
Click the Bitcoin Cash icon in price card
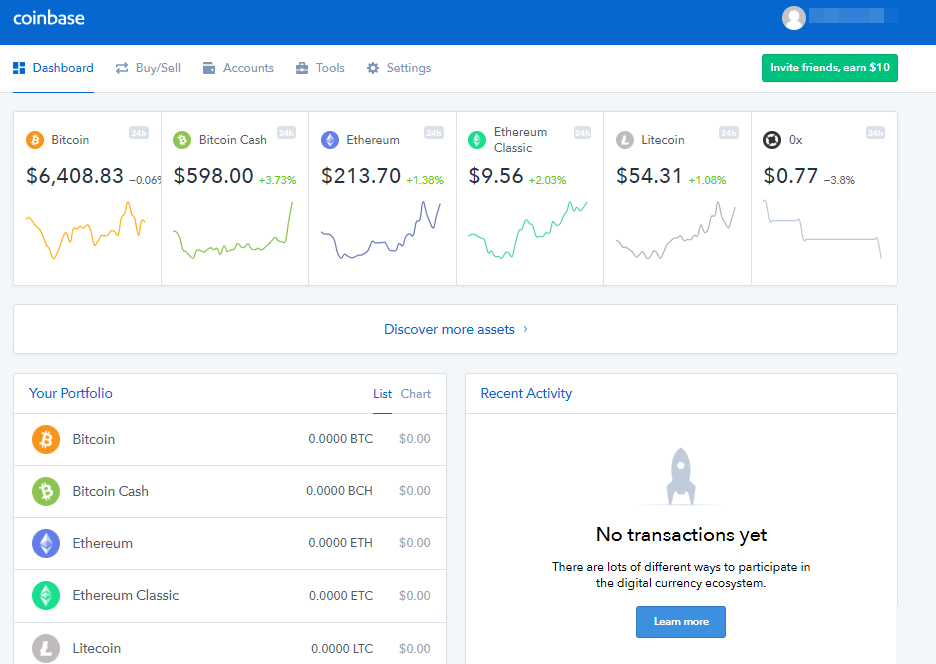click(182, 140)
